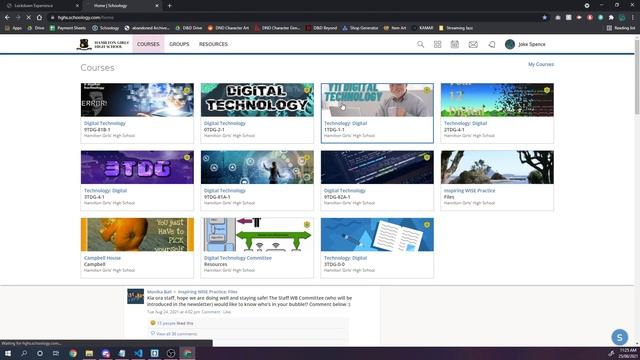This screenshot has height=360, width=640.
Task: Open the apps grid icon in header
Action: [438, 44]
